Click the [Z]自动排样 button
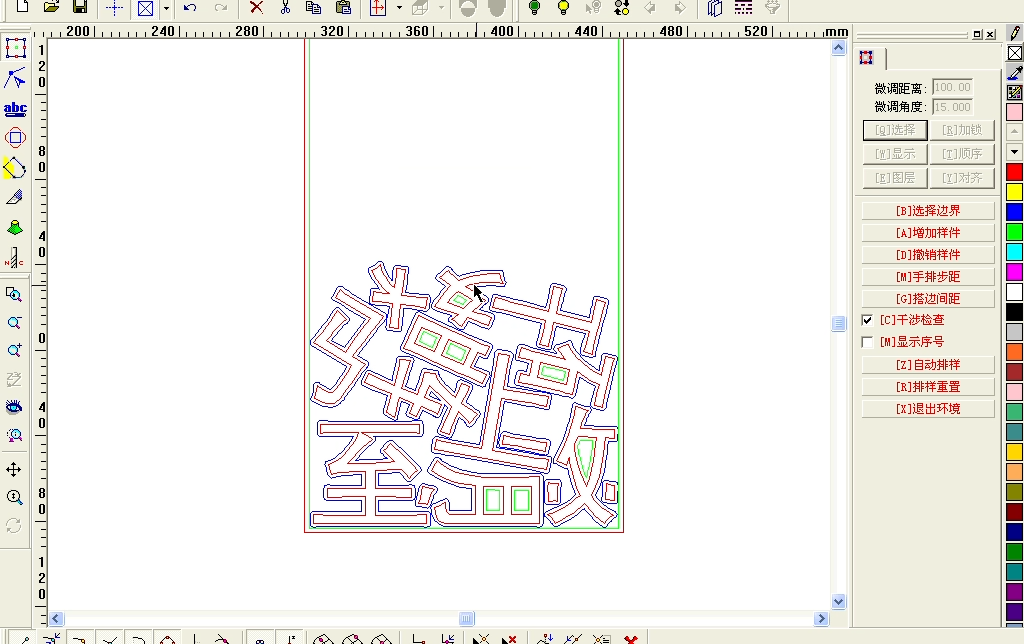Image resolution: width=1024 pixels, height=644 pixels. [928, 365]
